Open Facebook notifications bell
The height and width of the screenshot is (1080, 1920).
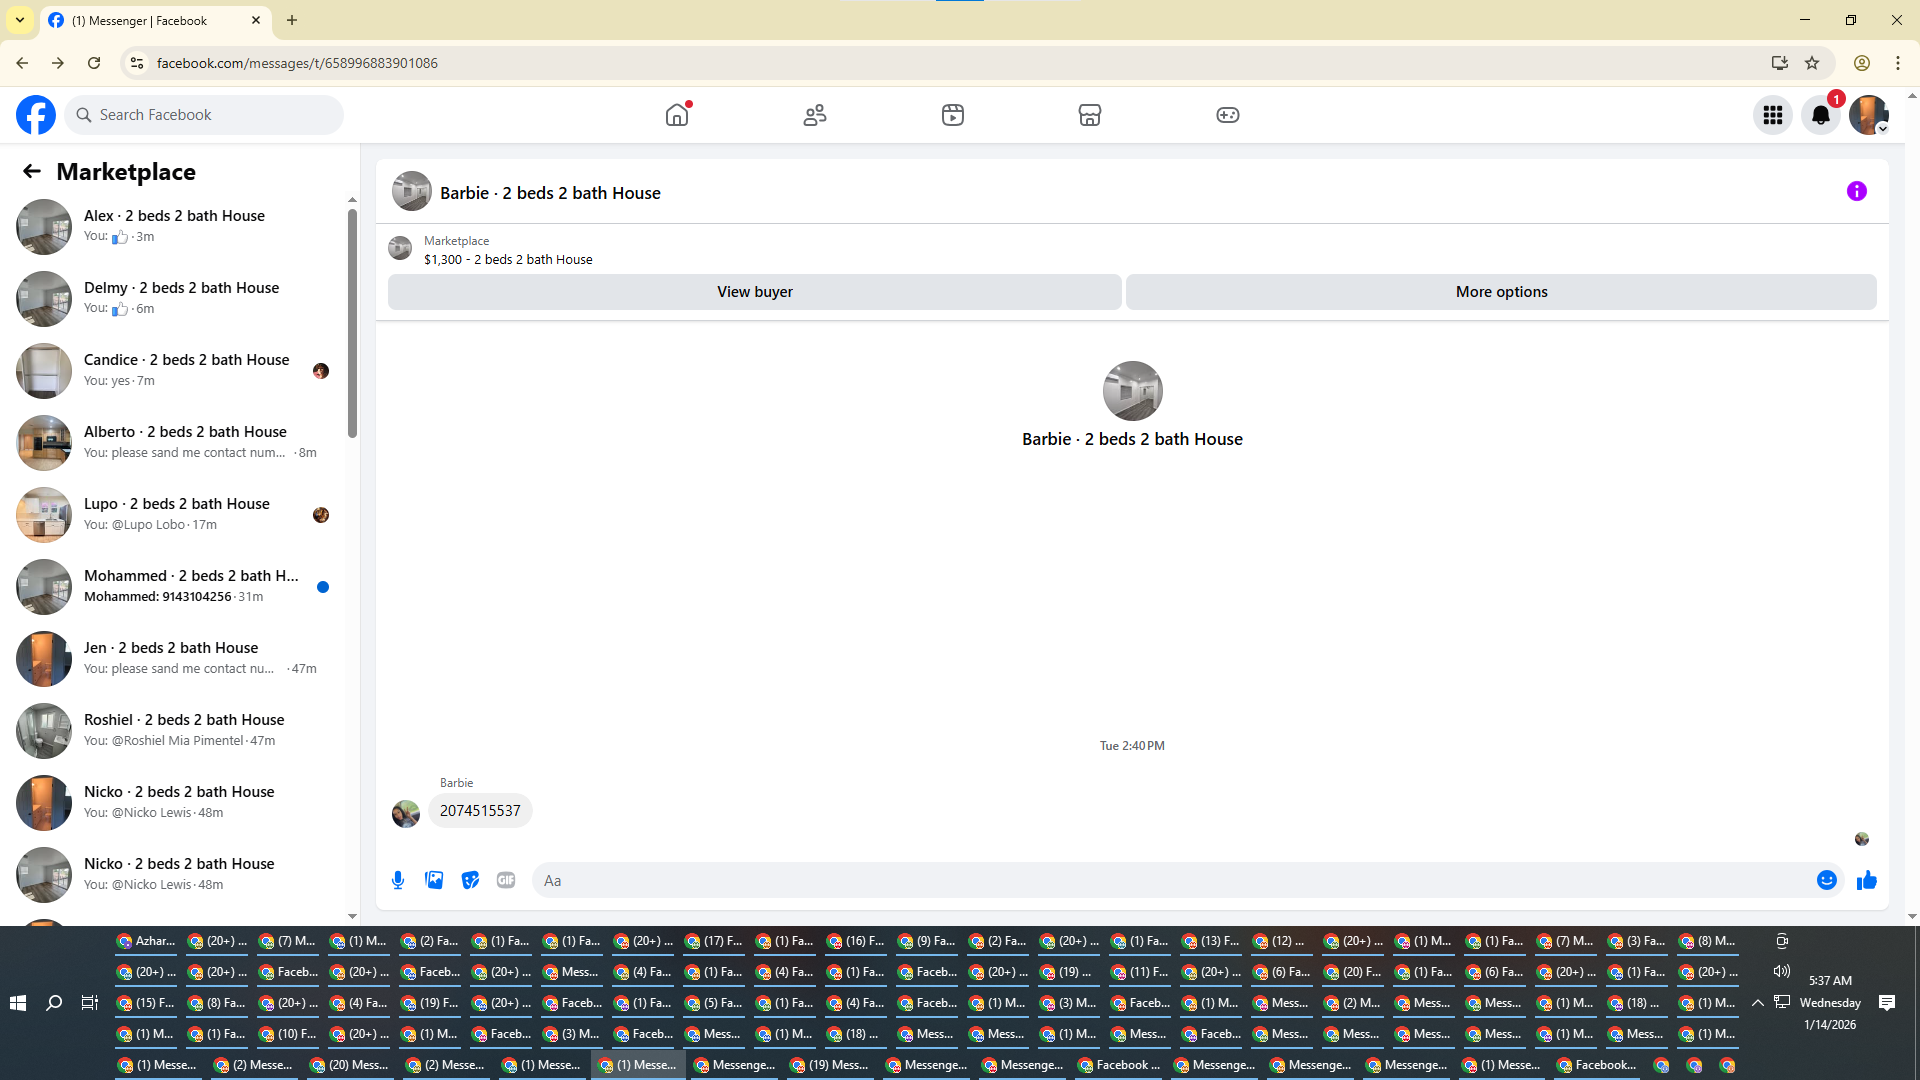click(1820, 115)
